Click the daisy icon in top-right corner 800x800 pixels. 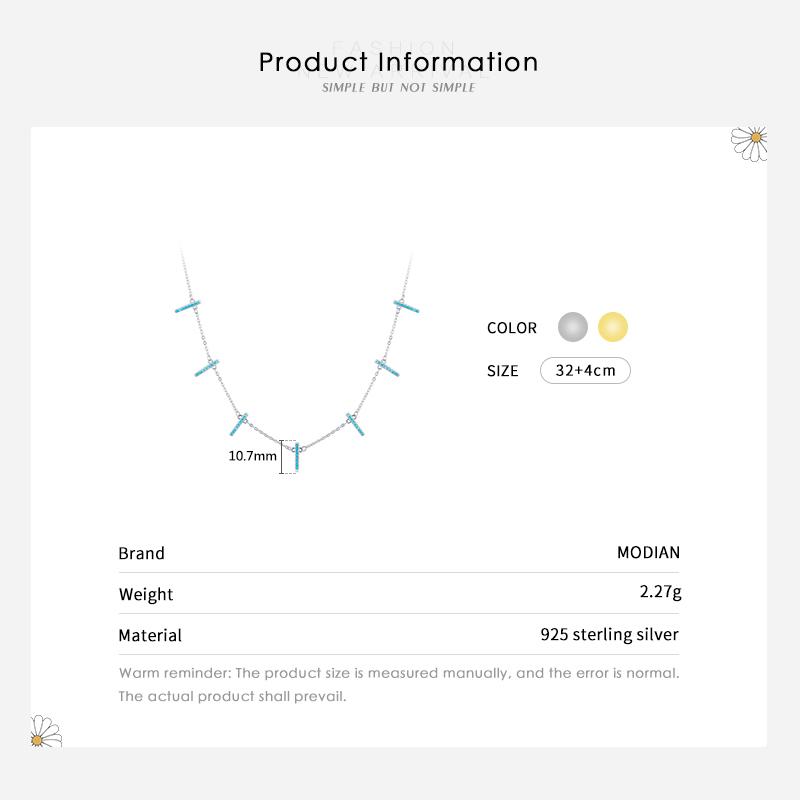point(750,142)
